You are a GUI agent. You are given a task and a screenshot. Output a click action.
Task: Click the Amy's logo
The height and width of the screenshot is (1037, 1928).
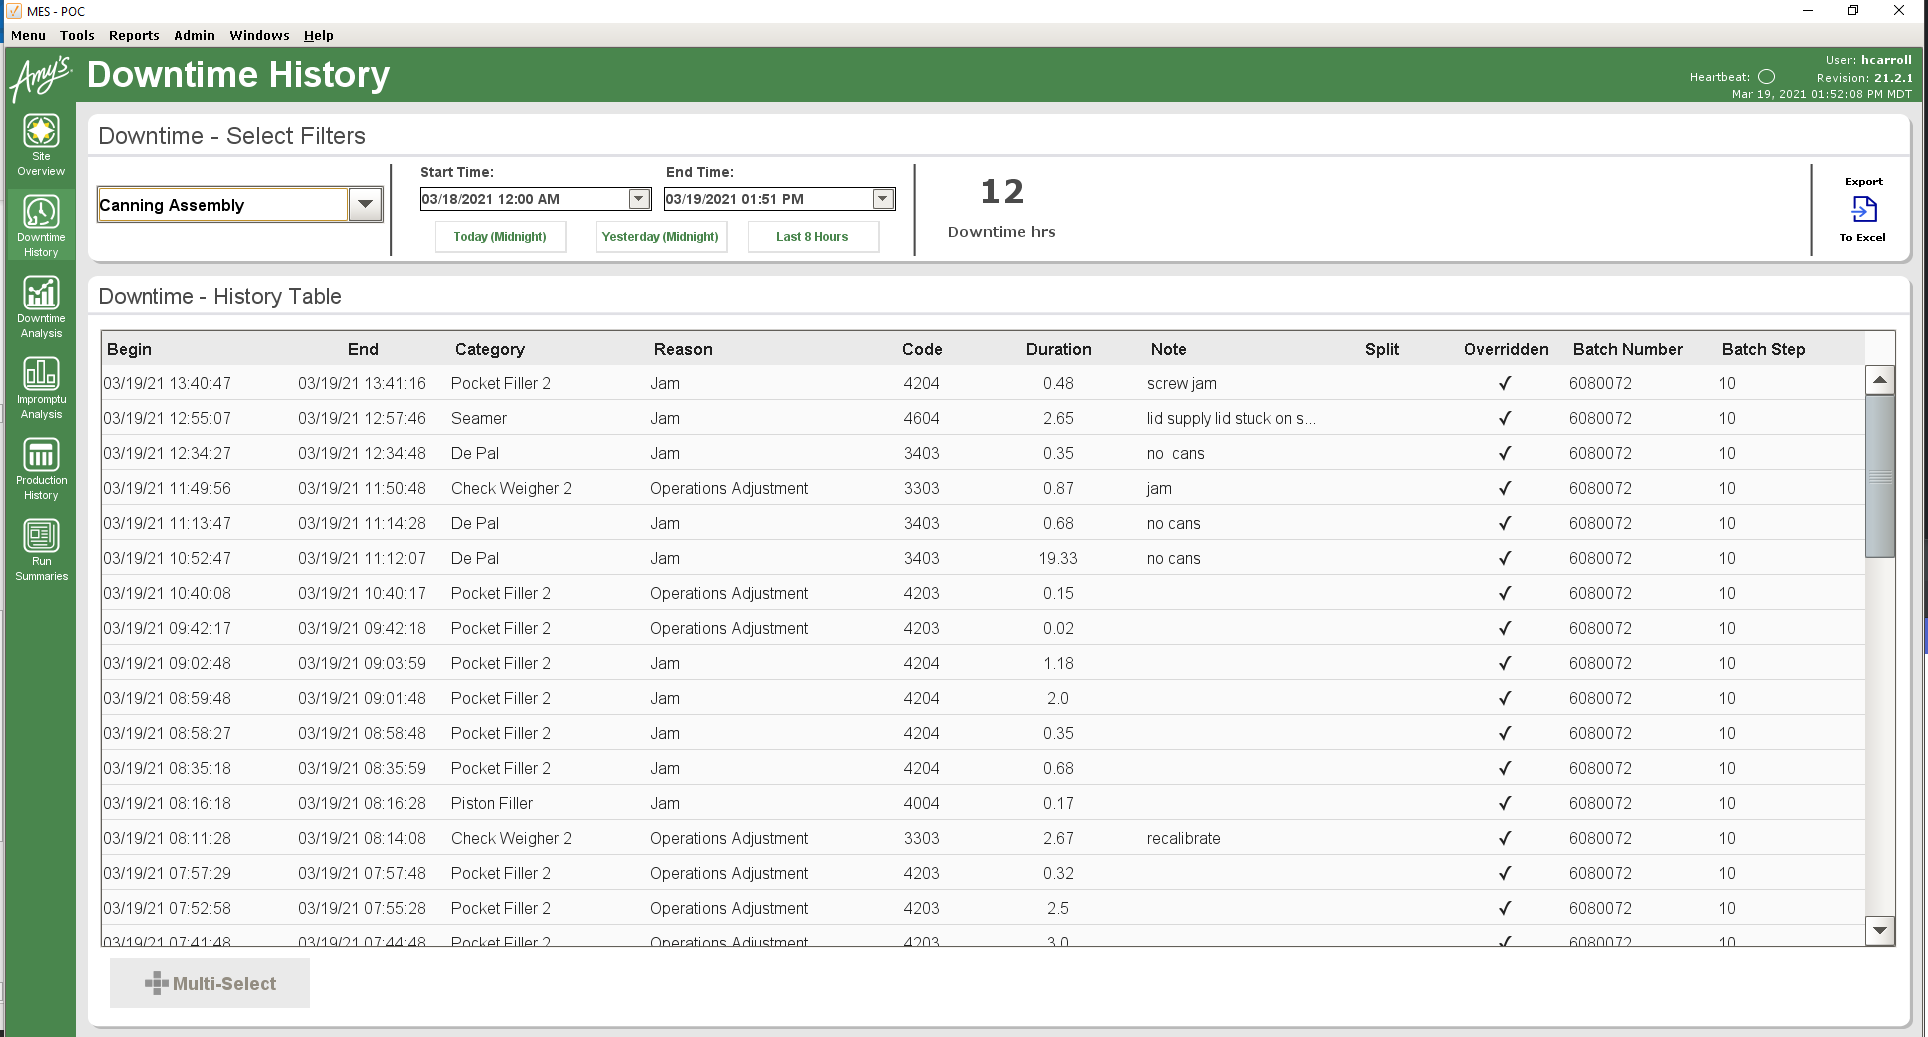(x=41, y=77)
